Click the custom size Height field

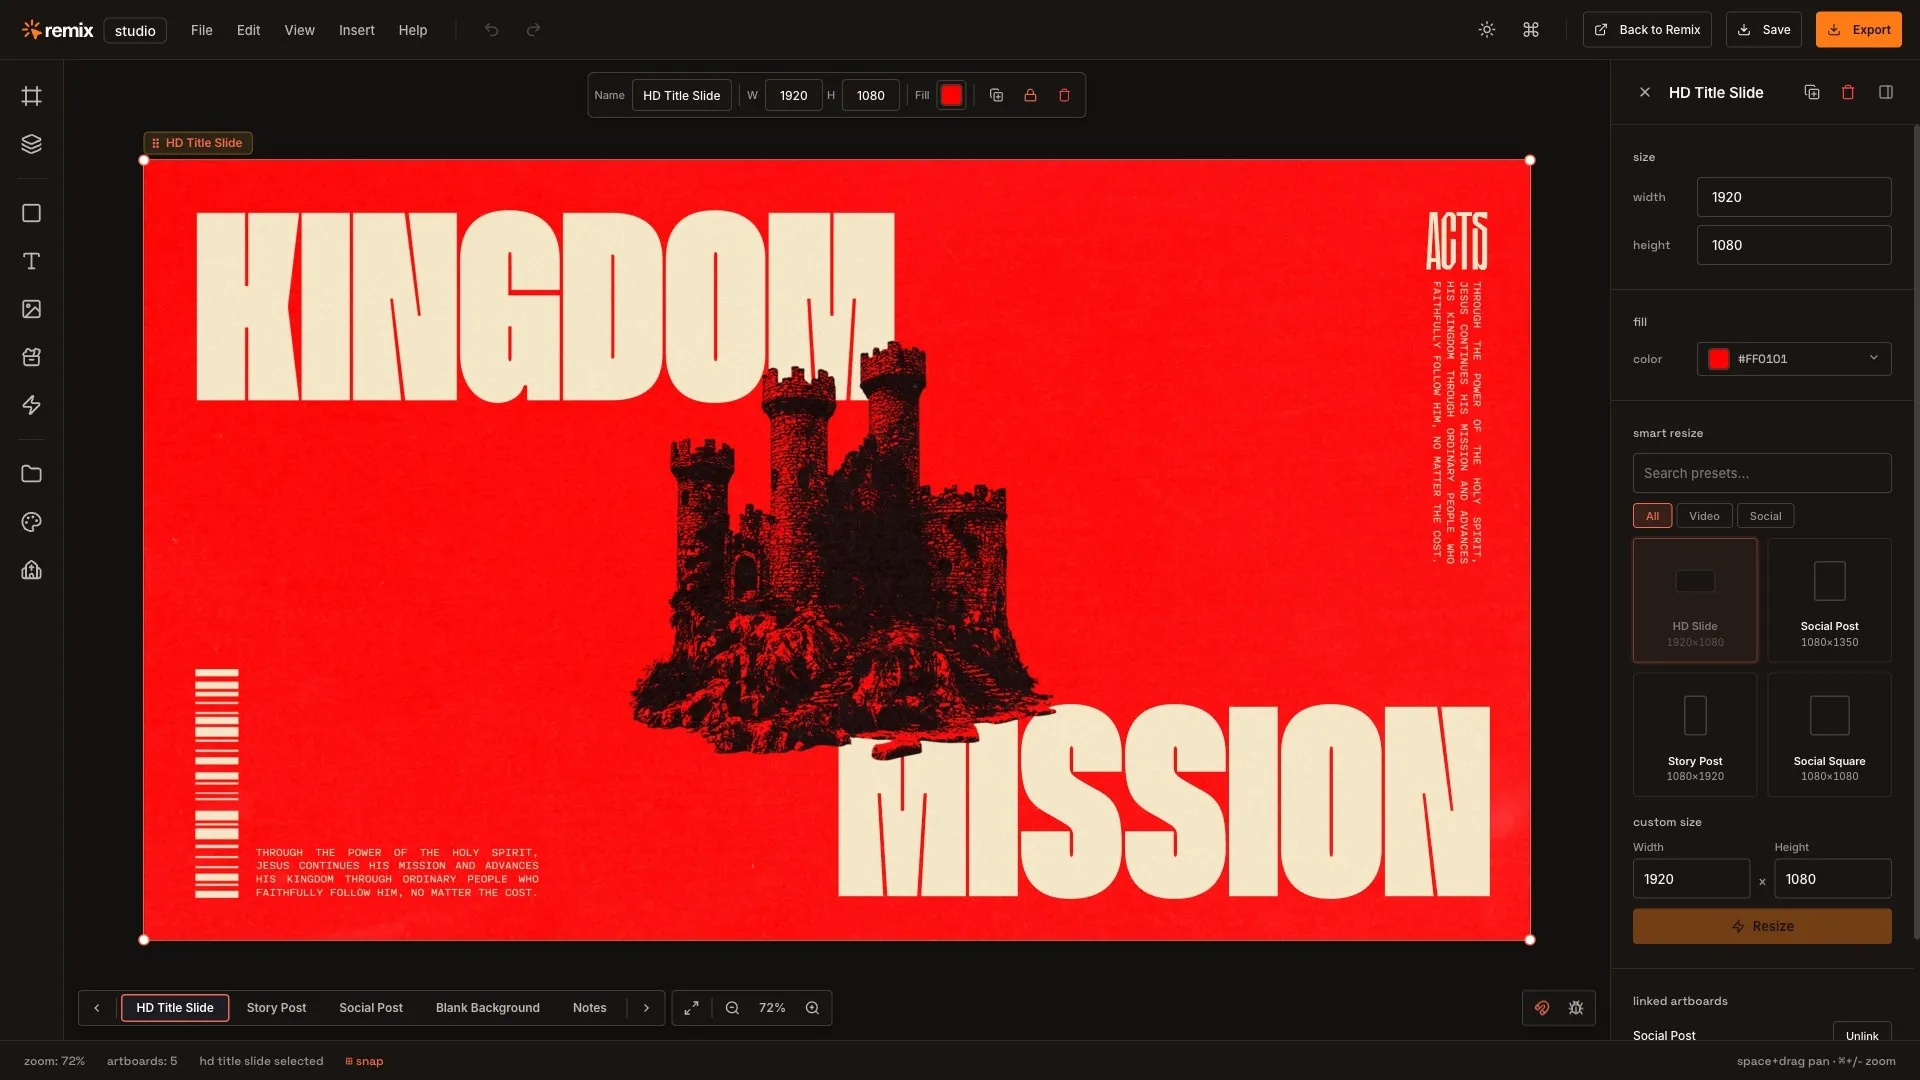pos(1833,879)
